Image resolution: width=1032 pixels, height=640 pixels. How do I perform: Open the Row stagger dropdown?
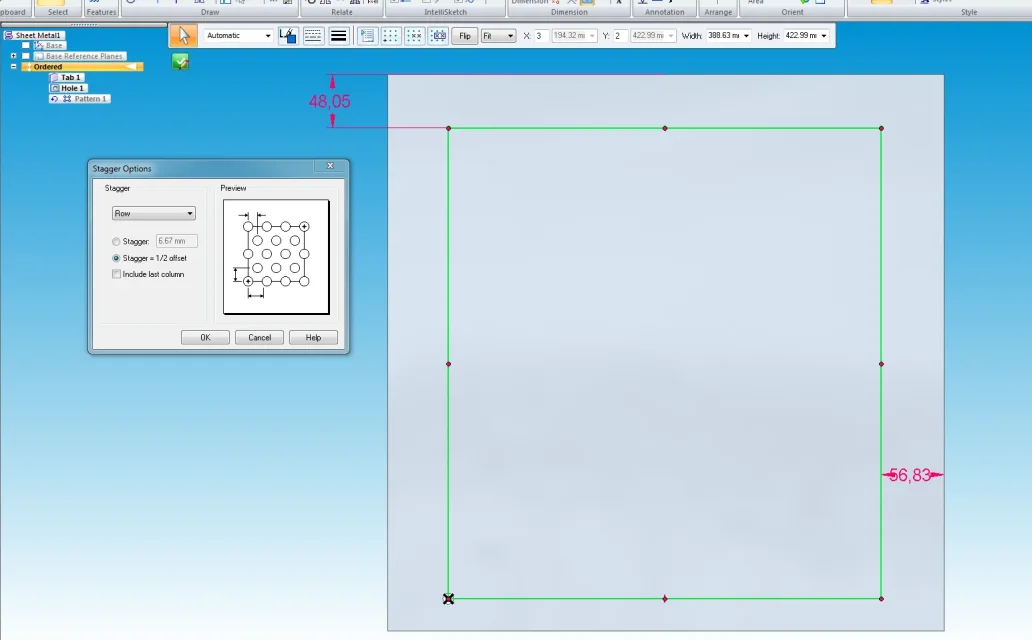(x=153, y=213)
